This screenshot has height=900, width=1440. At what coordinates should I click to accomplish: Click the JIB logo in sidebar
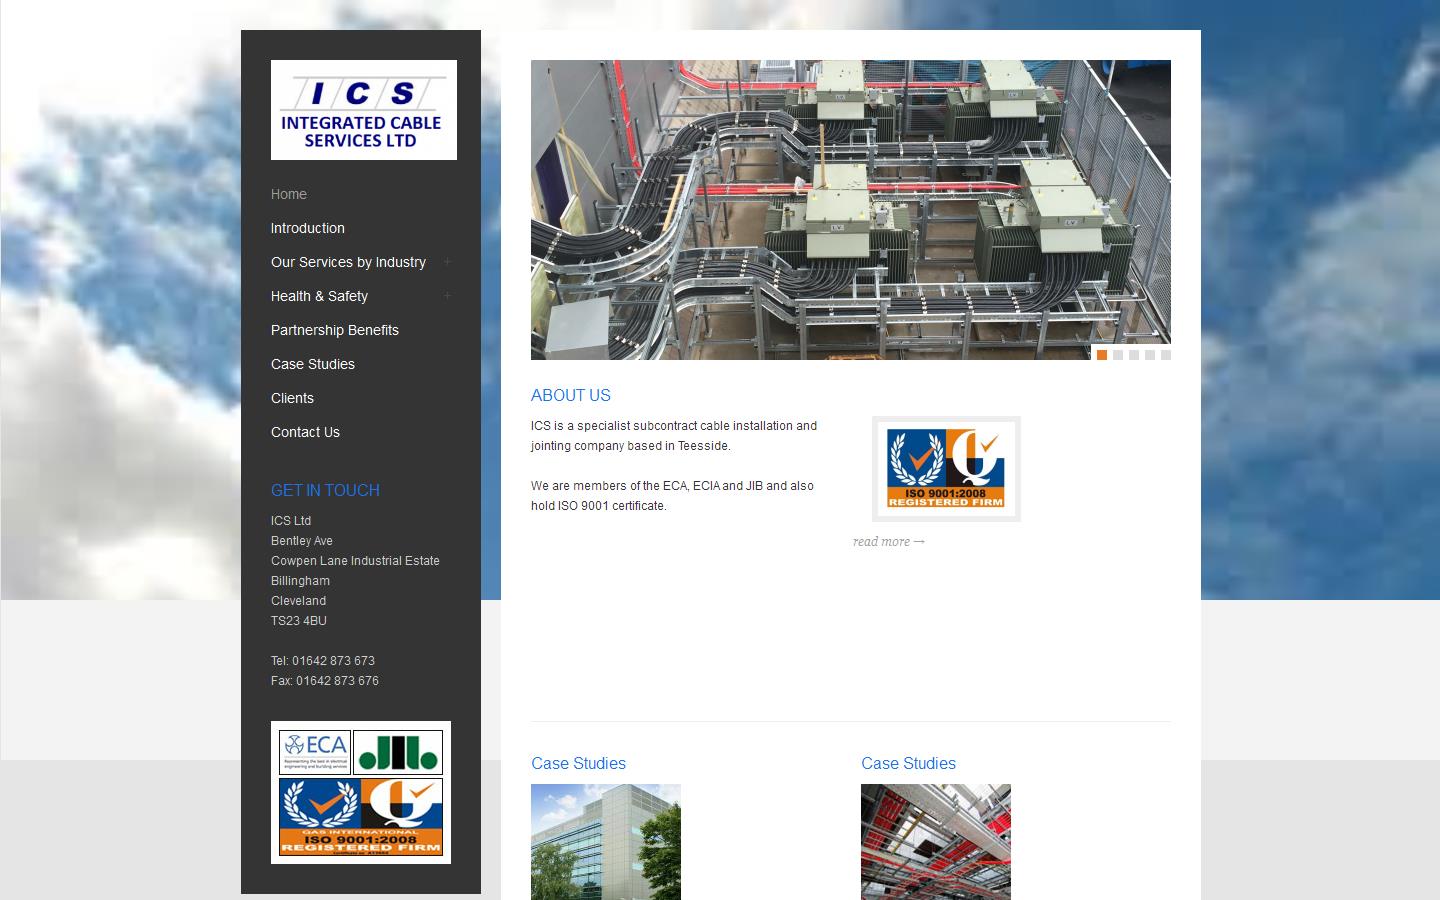pyautogui.click(x=397, y=752)
